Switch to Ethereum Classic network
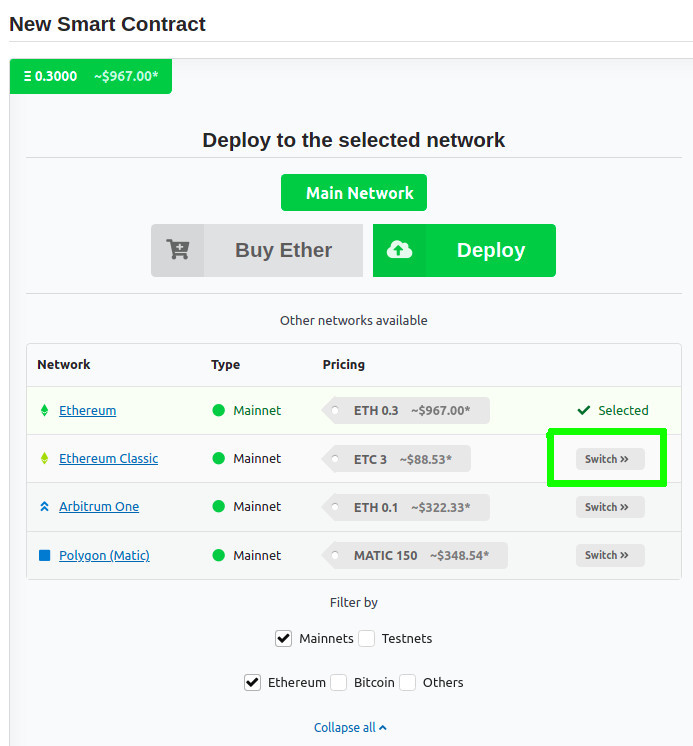 click(x=610, y=459)
